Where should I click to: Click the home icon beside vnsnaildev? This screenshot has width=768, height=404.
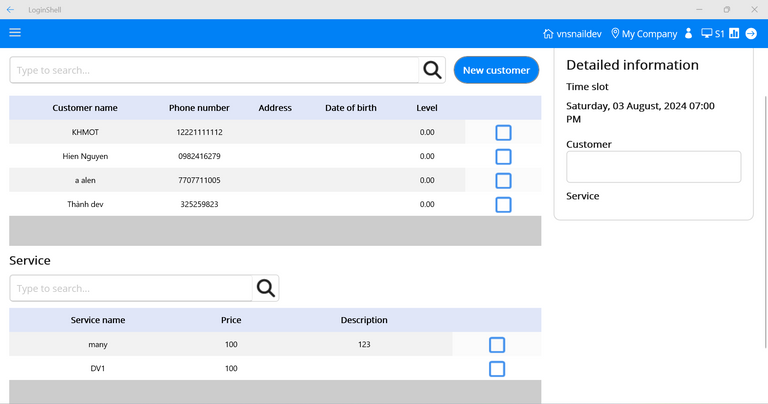pyautogui.click(x=548, y=34)
